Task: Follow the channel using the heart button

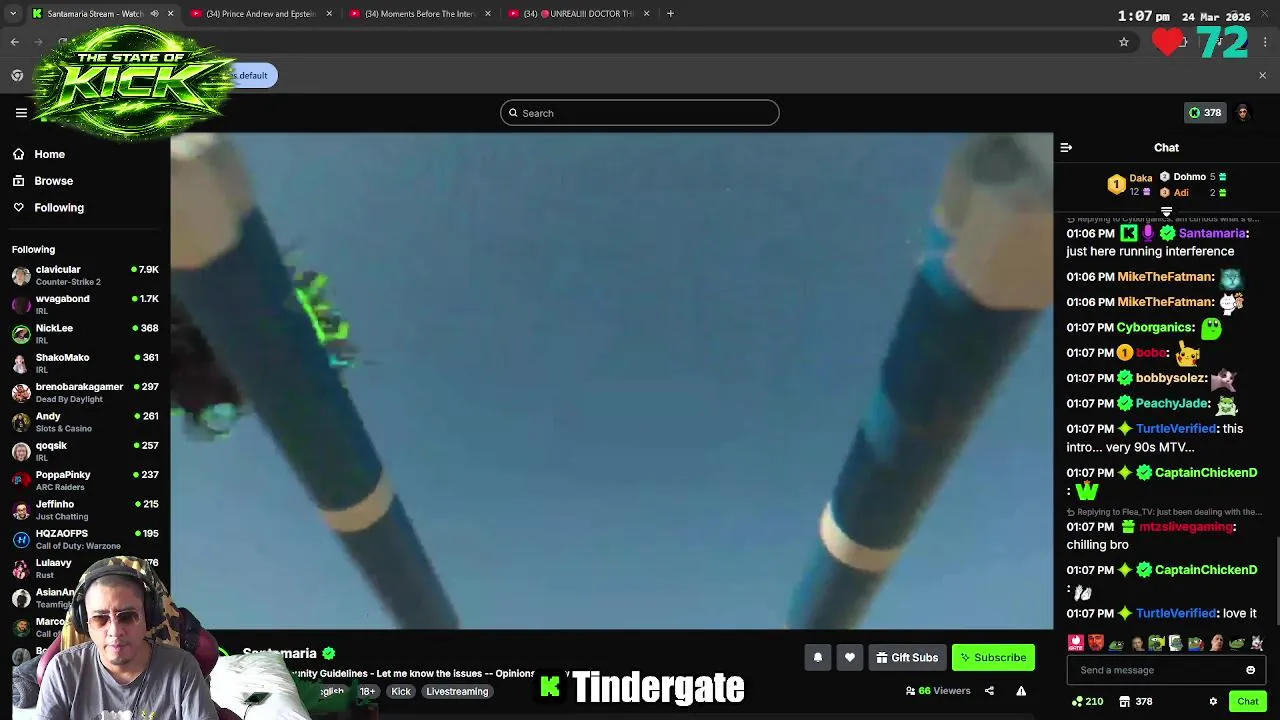Action: 850,657
